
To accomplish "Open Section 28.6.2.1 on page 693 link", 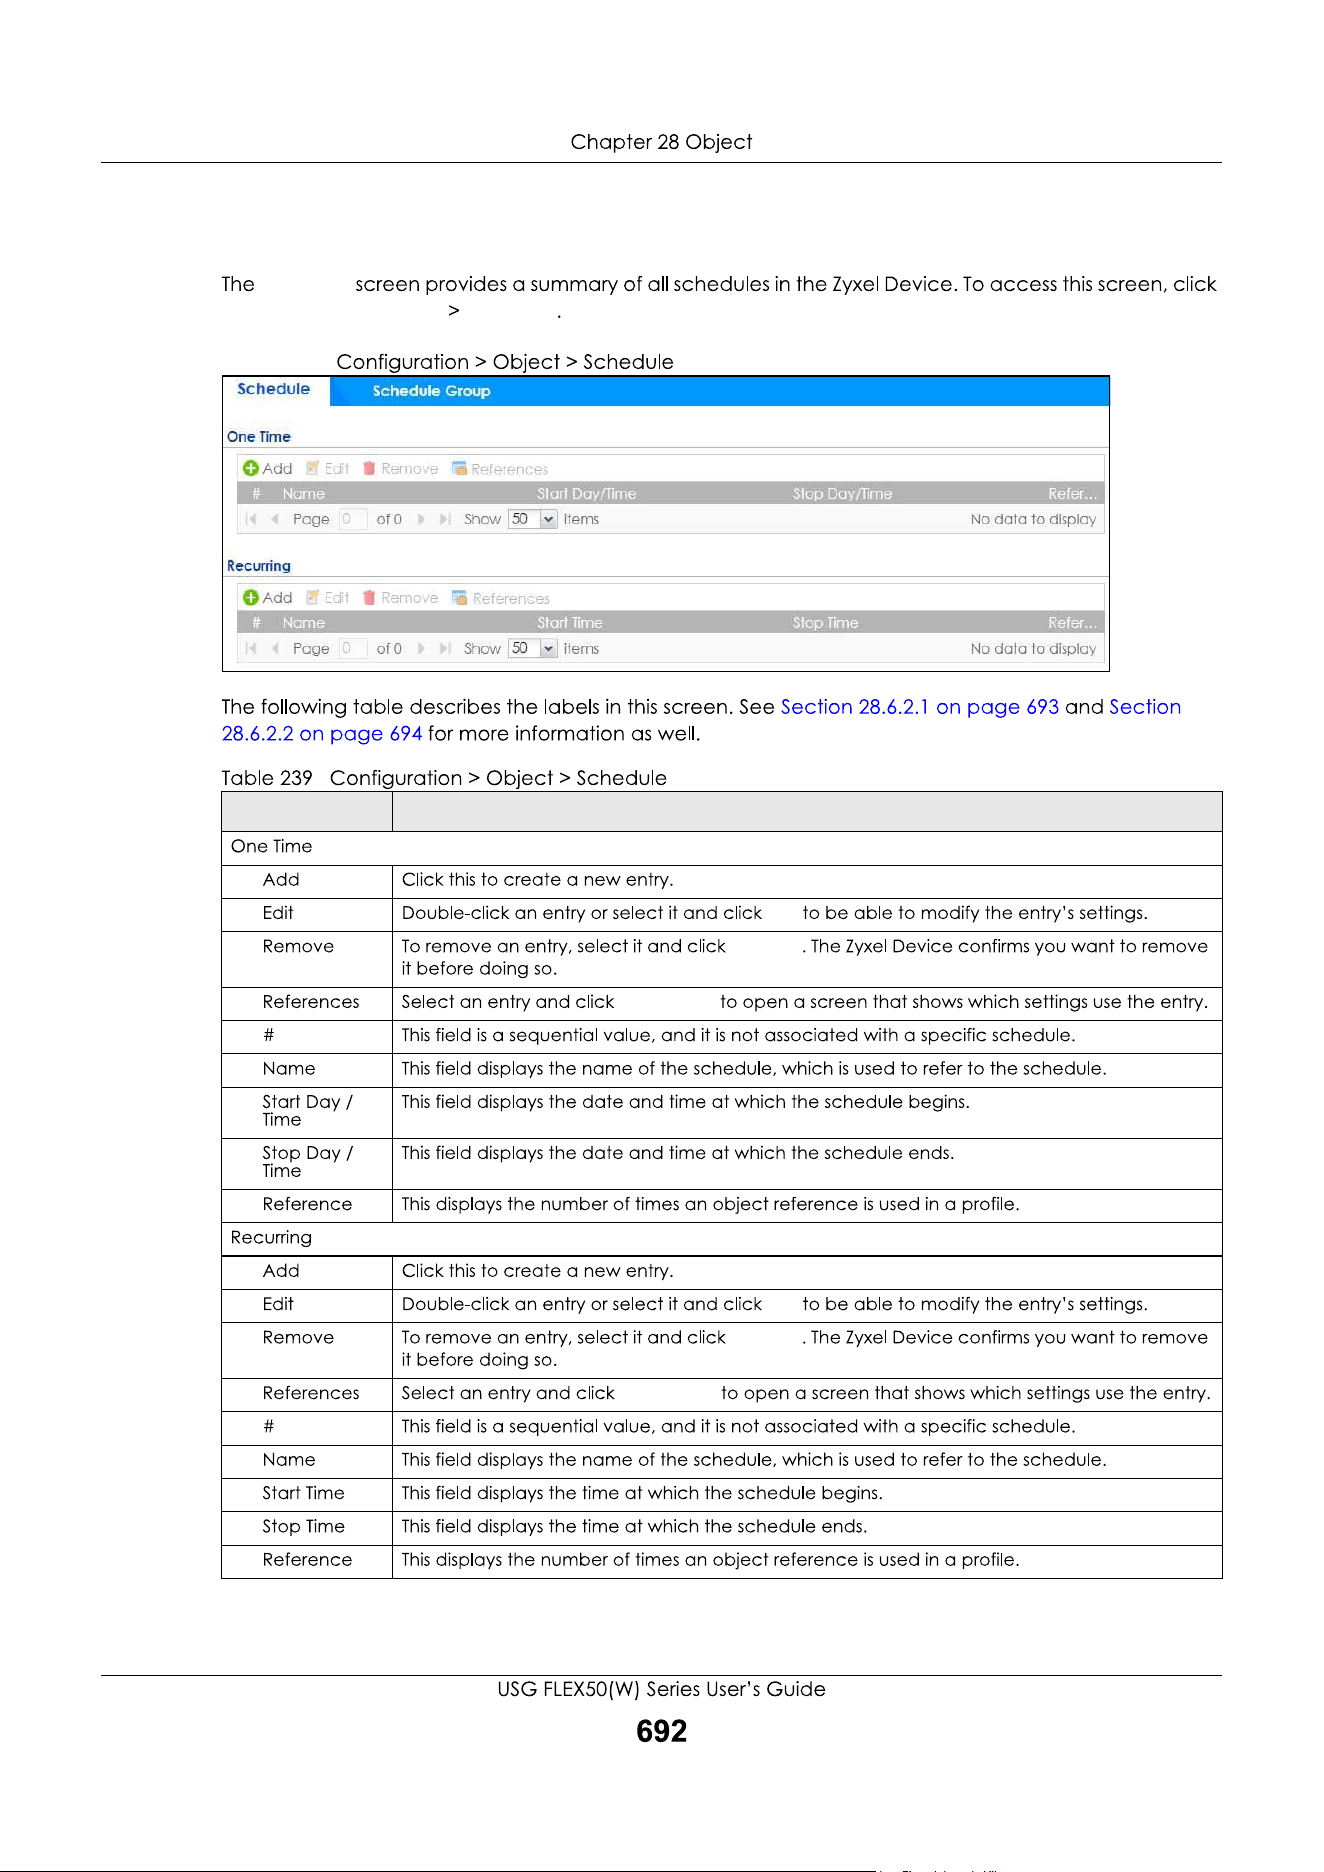I will [x=919, y=707].
